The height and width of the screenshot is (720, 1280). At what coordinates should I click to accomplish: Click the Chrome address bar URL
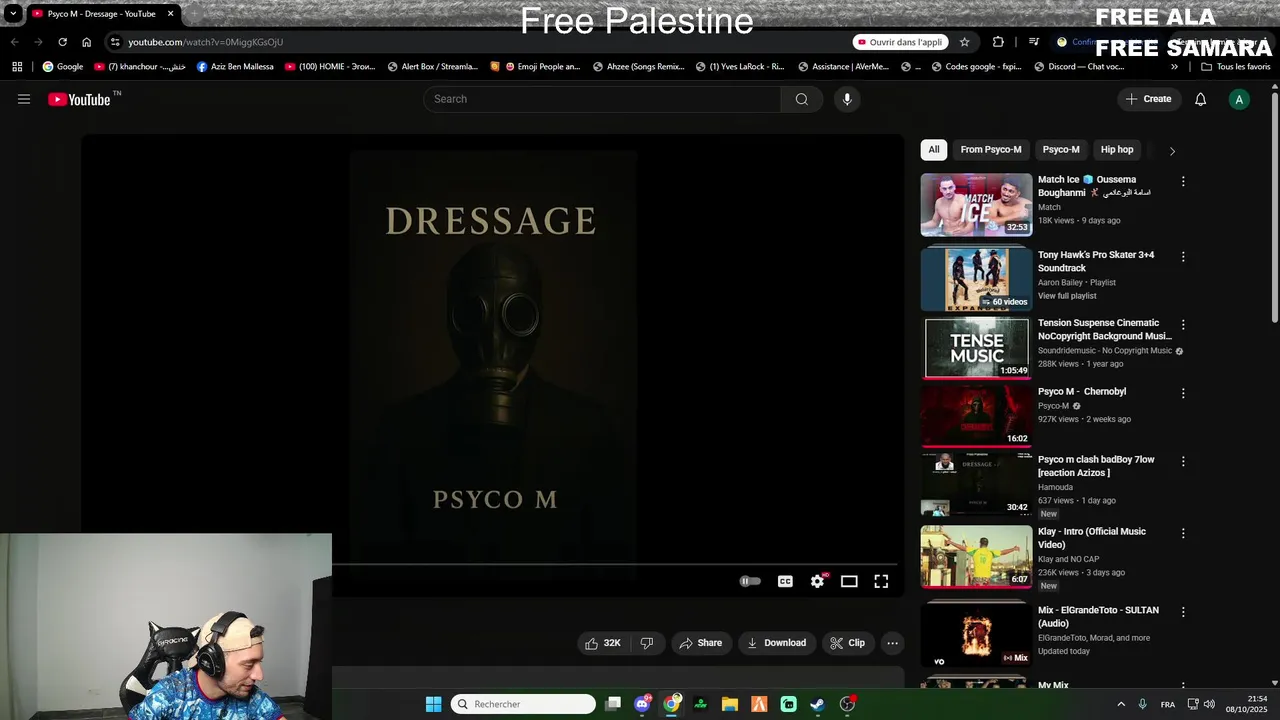205,42
